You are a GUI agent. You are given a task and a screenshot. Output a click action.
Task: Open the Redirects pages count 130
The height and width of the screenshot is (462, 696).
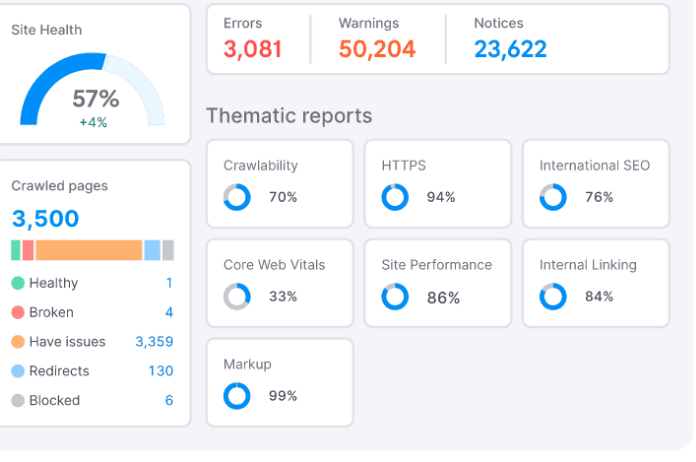(161, 371)
